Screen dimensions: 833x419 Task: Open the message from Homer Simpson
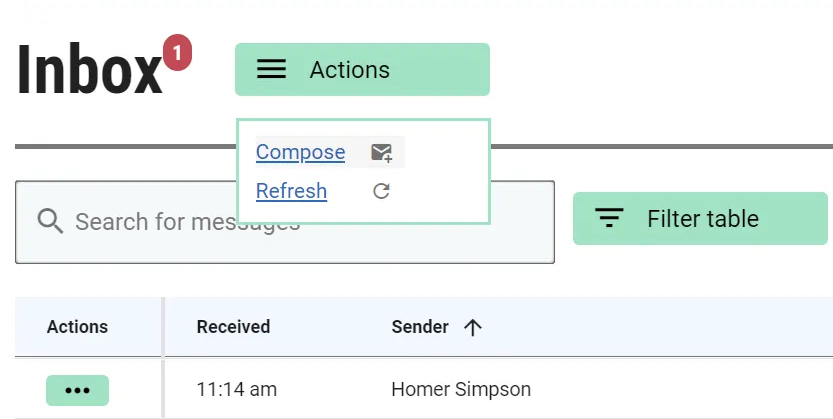[461, 389]
